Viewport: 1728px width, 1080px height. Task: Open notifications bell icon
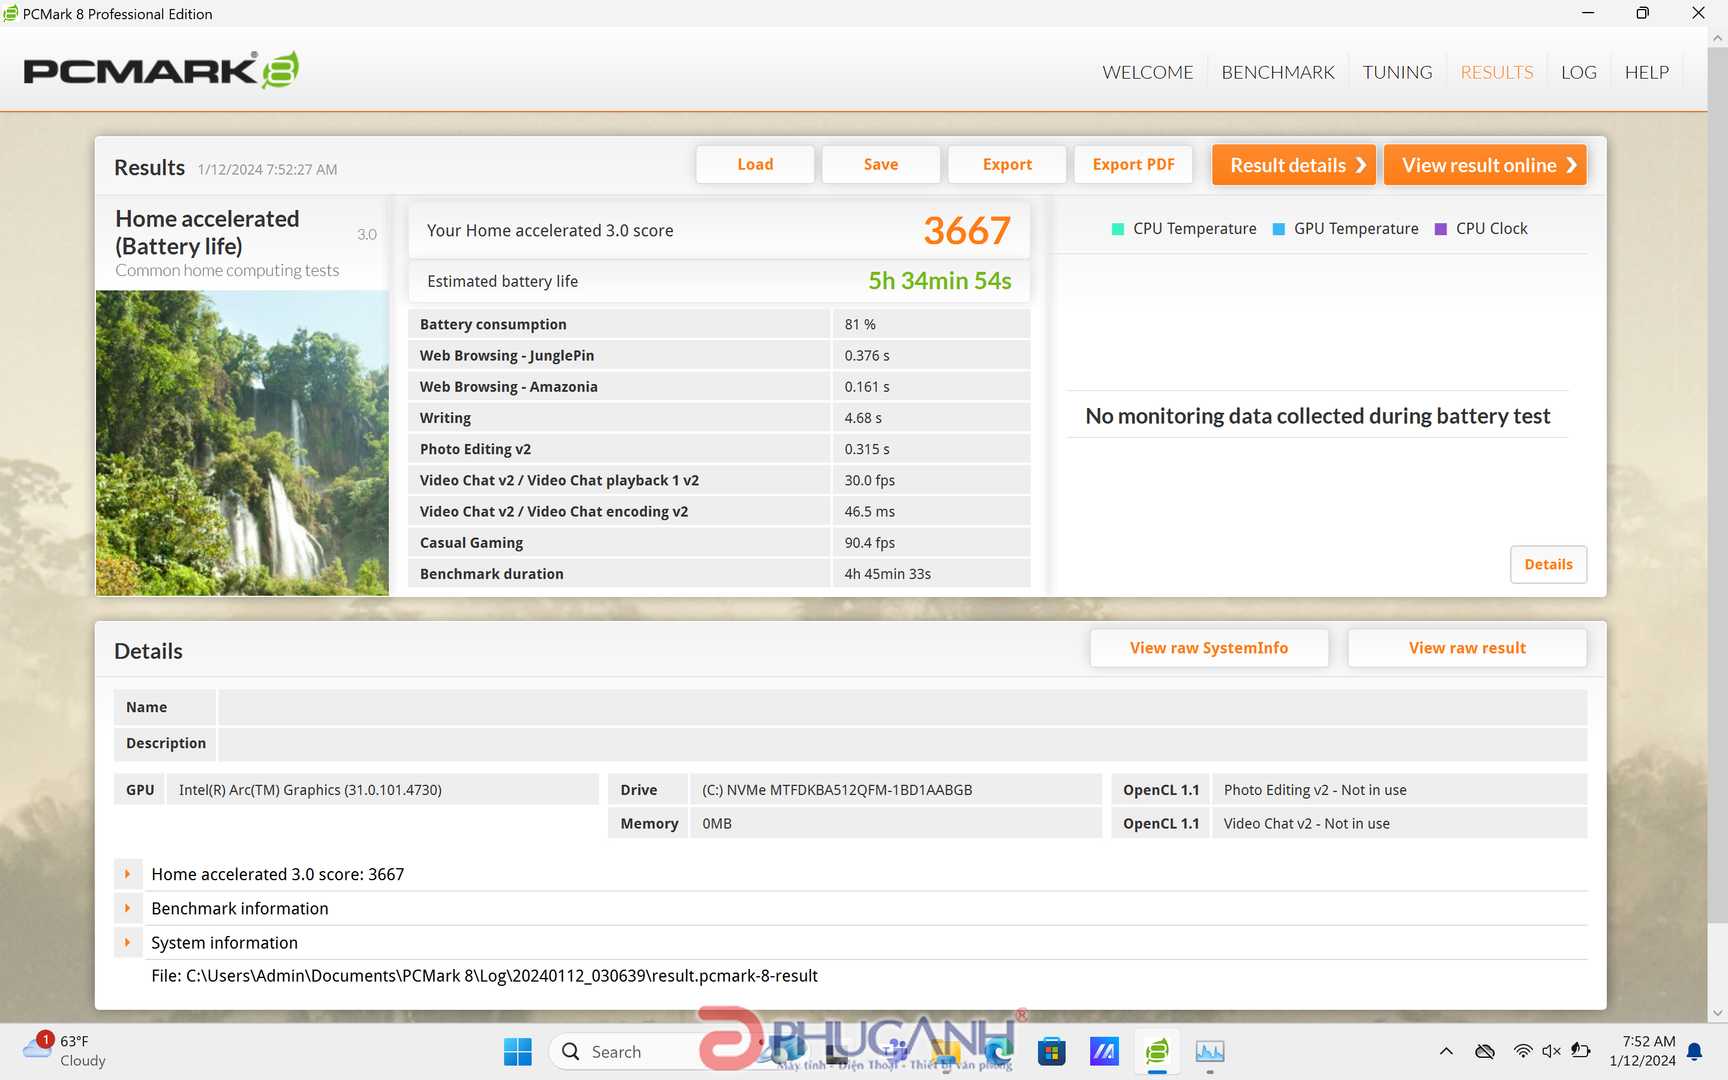[1695, 1051]
